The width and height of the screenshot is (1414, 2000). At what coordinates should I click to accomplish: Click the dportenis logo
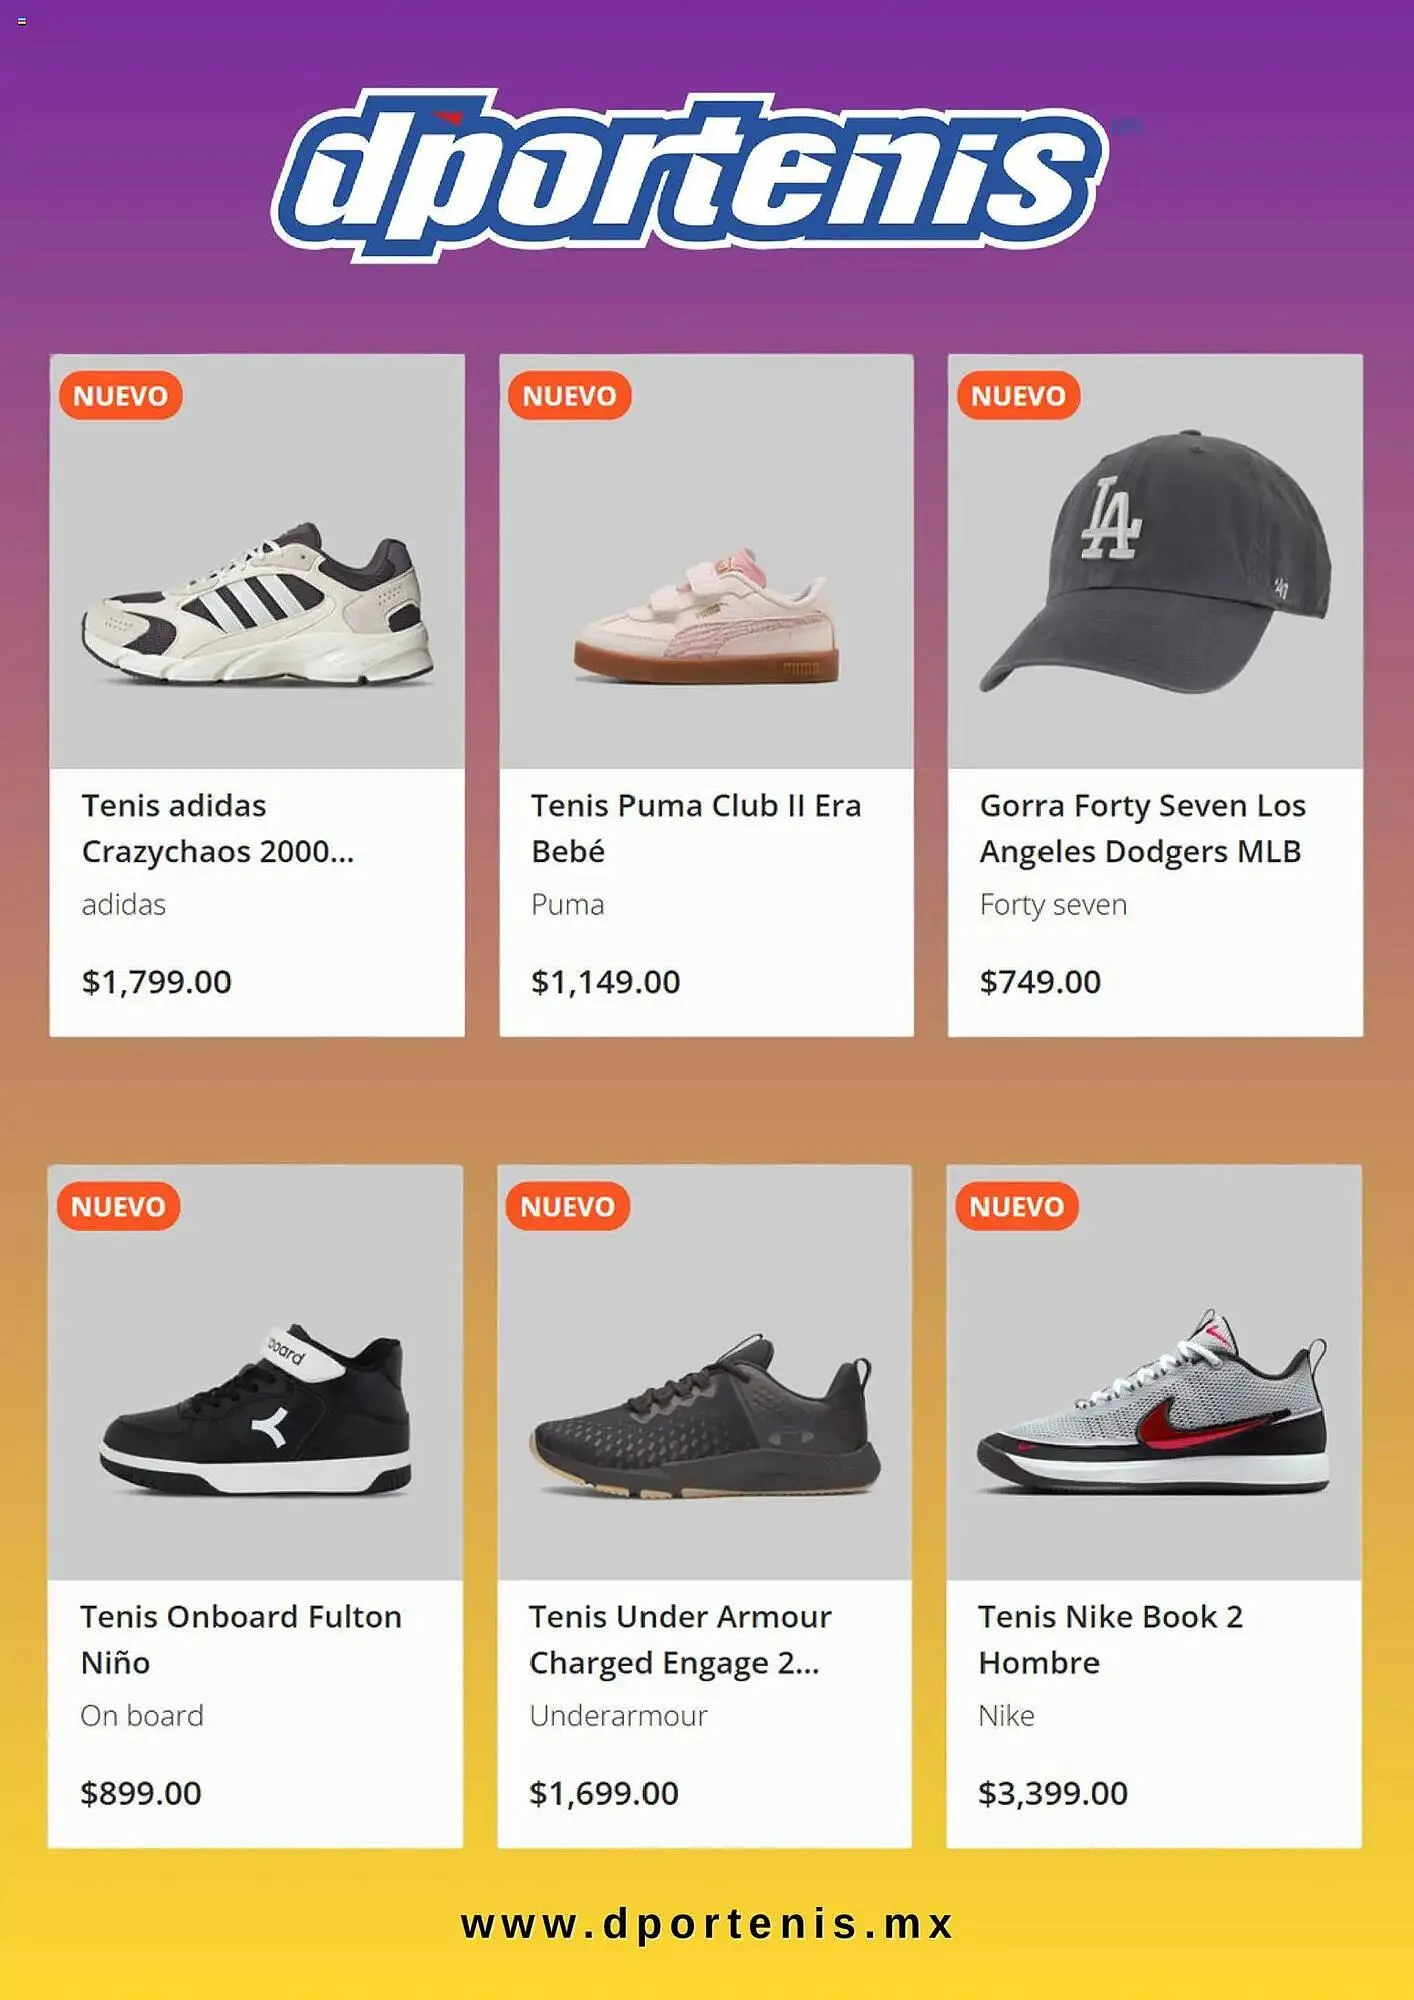pos(690,175)
